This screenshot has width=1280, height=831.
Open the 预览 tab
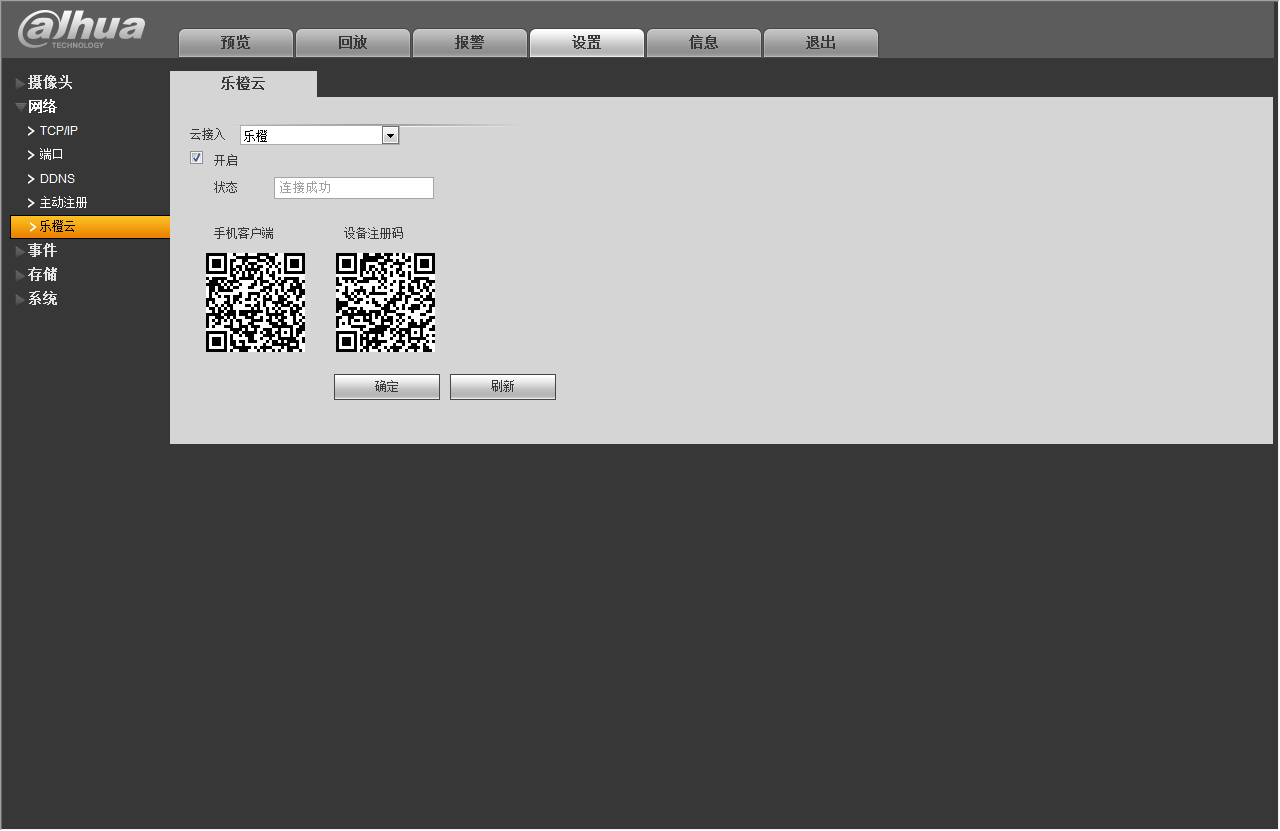pyautogui.click(x=236, y=43)
